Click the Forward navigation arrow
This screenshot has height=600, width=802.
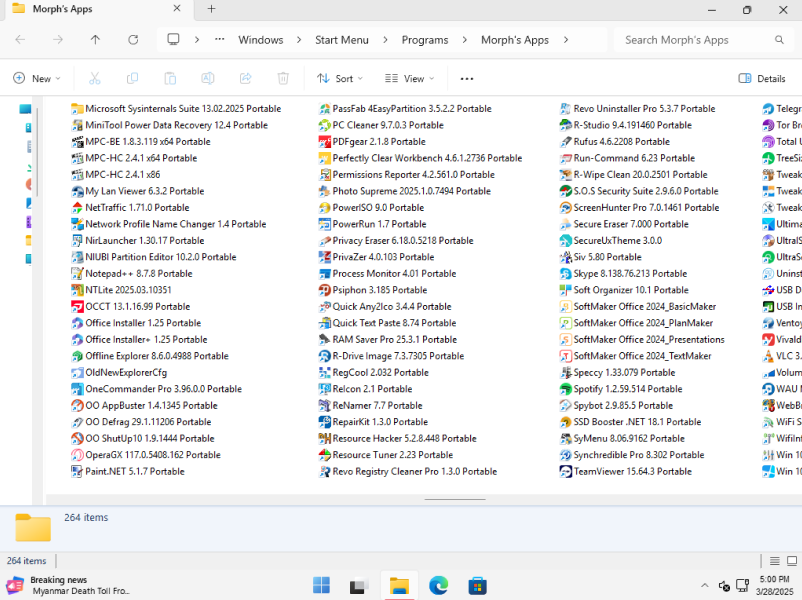point(58,39)
